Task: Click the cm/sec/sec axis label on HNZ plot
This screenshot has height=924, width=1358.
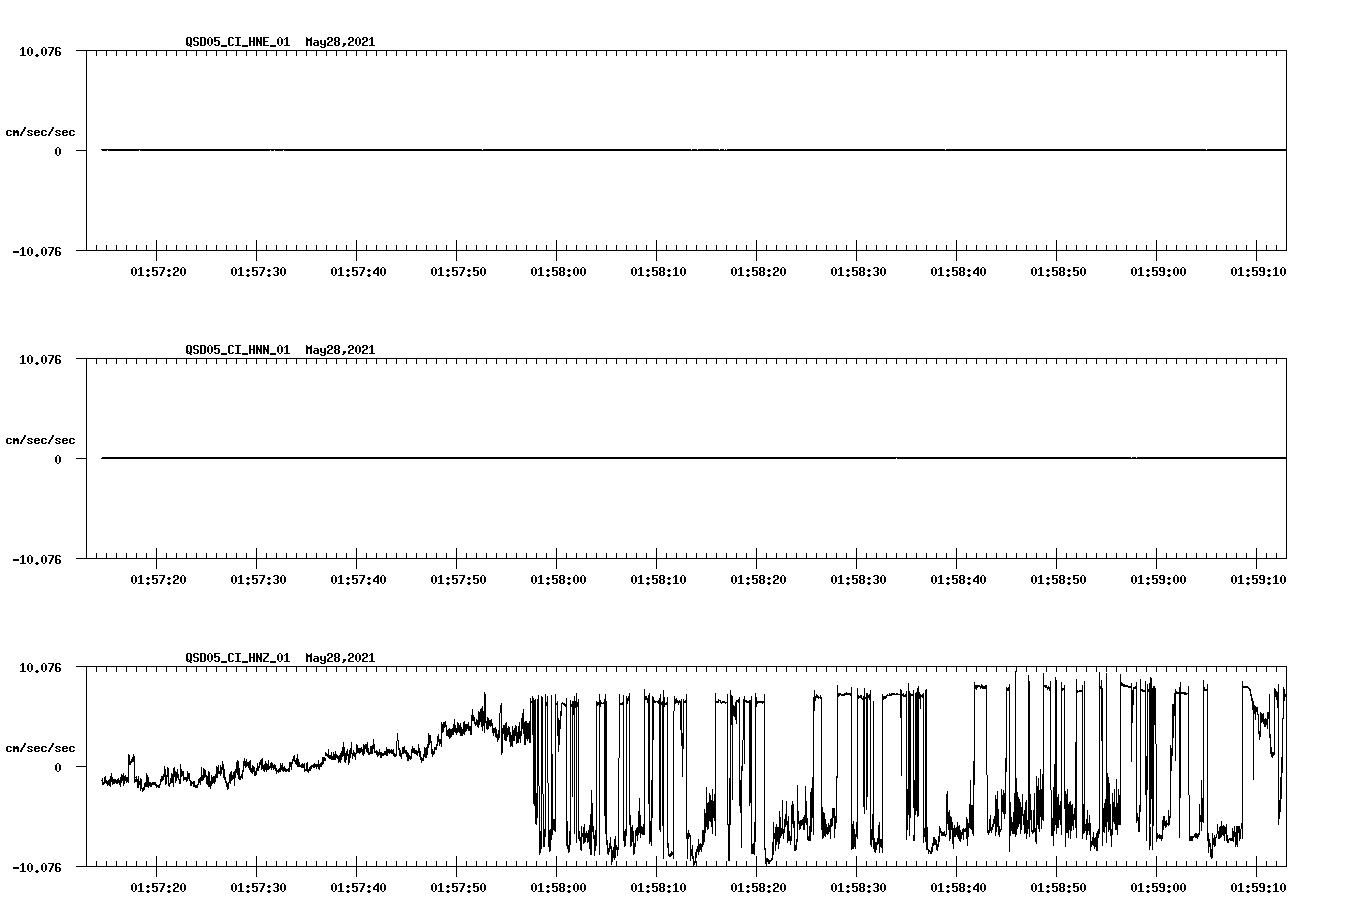Action: [41, 745]
